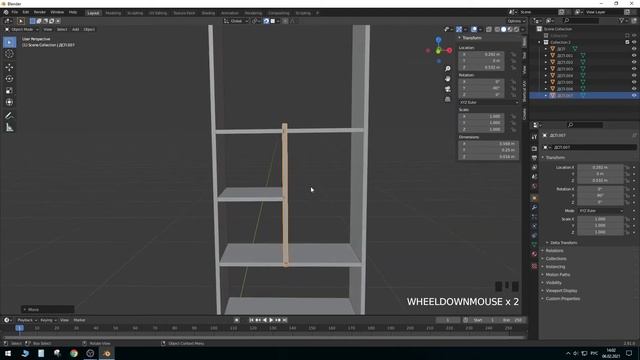
Task: Open the Tool properties tab in Properties editor
Action: point(534,137)
